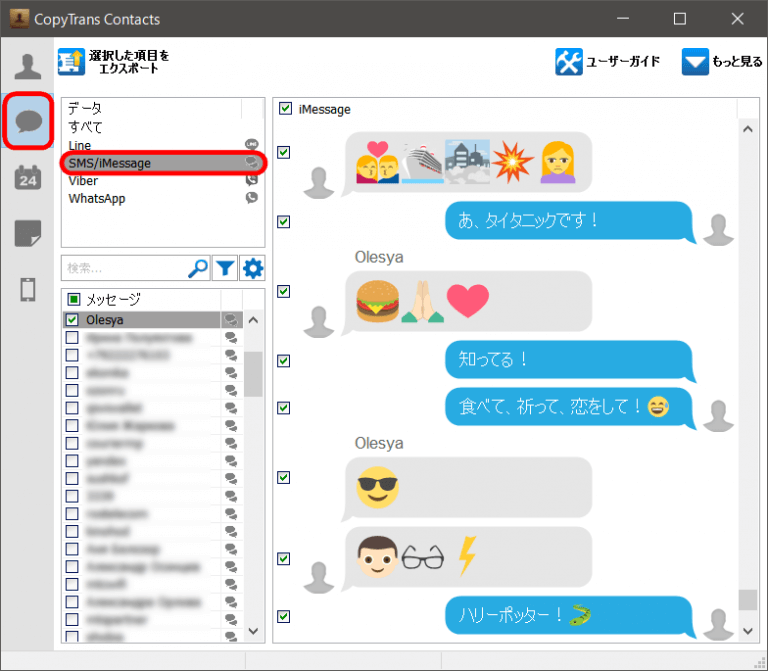
Task: Click the Line app icon
Action: coord(252,144)
